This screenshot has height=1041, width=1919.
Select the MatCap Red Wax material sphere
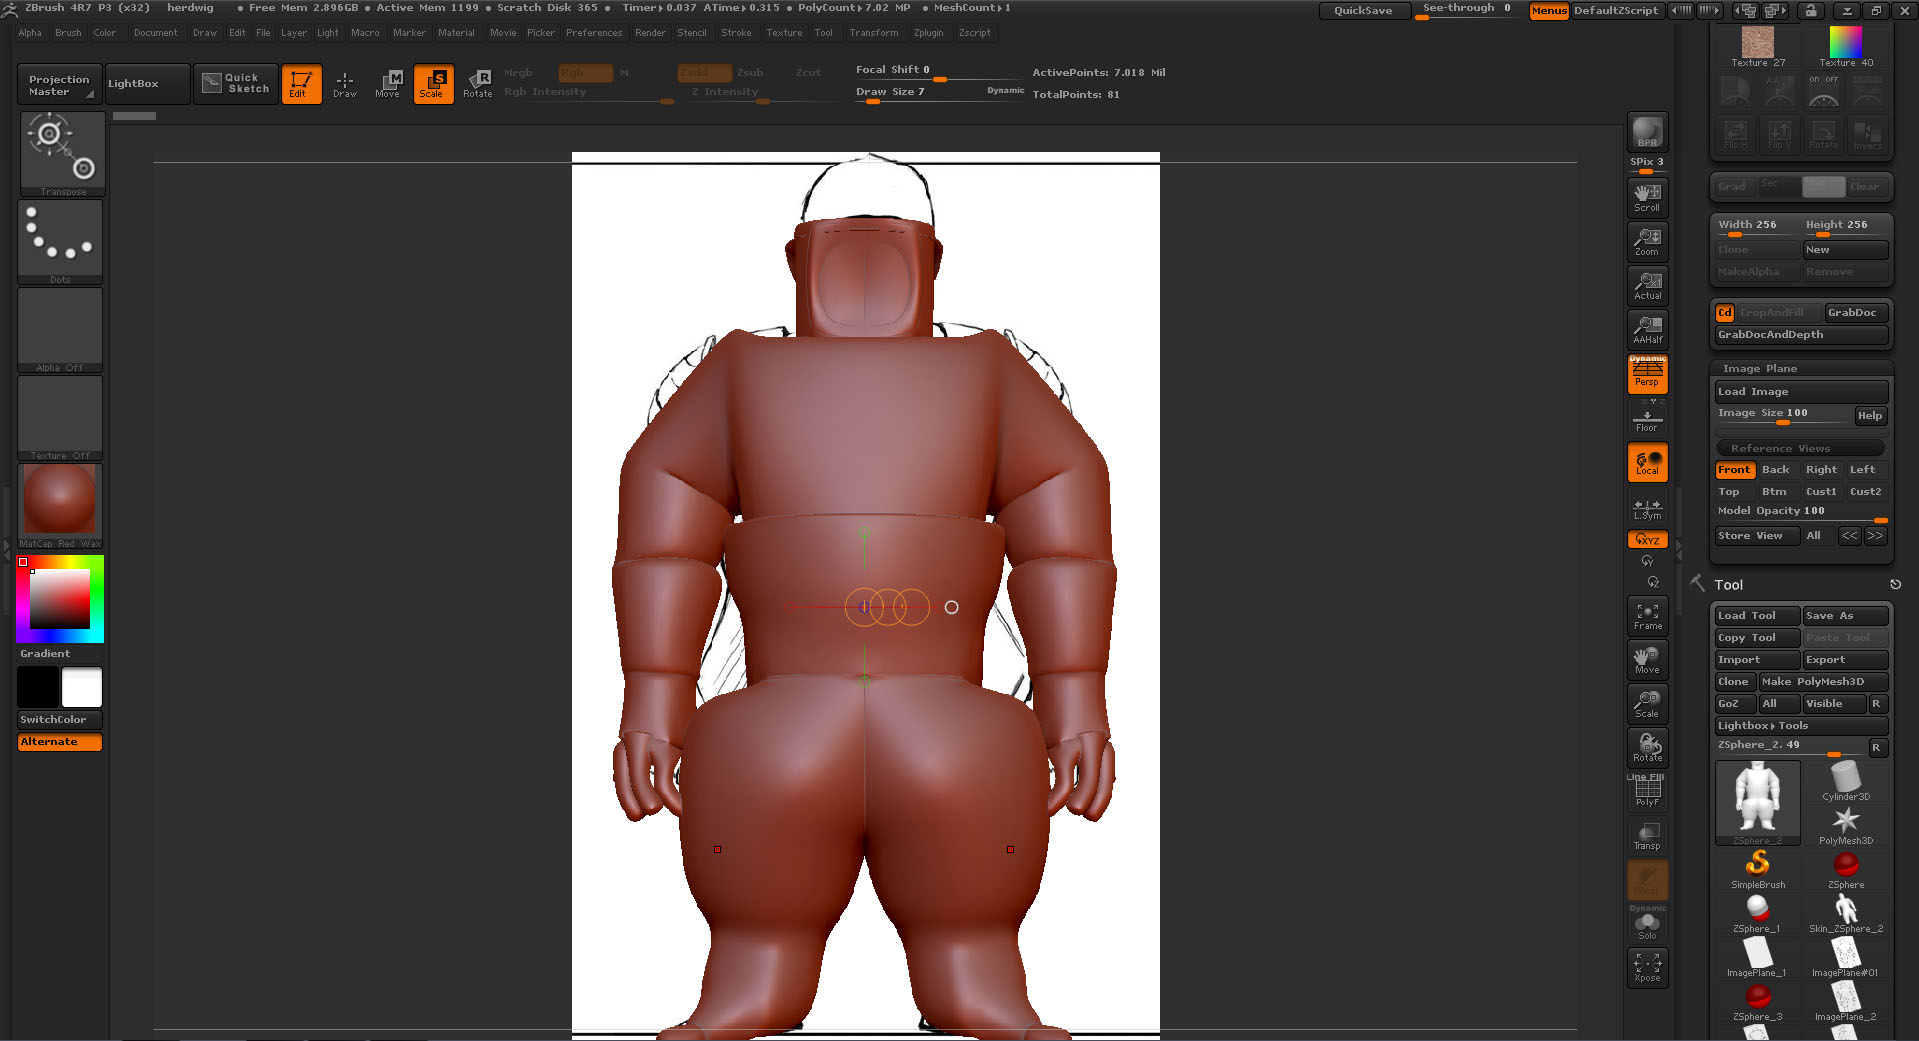click(58, 498)
